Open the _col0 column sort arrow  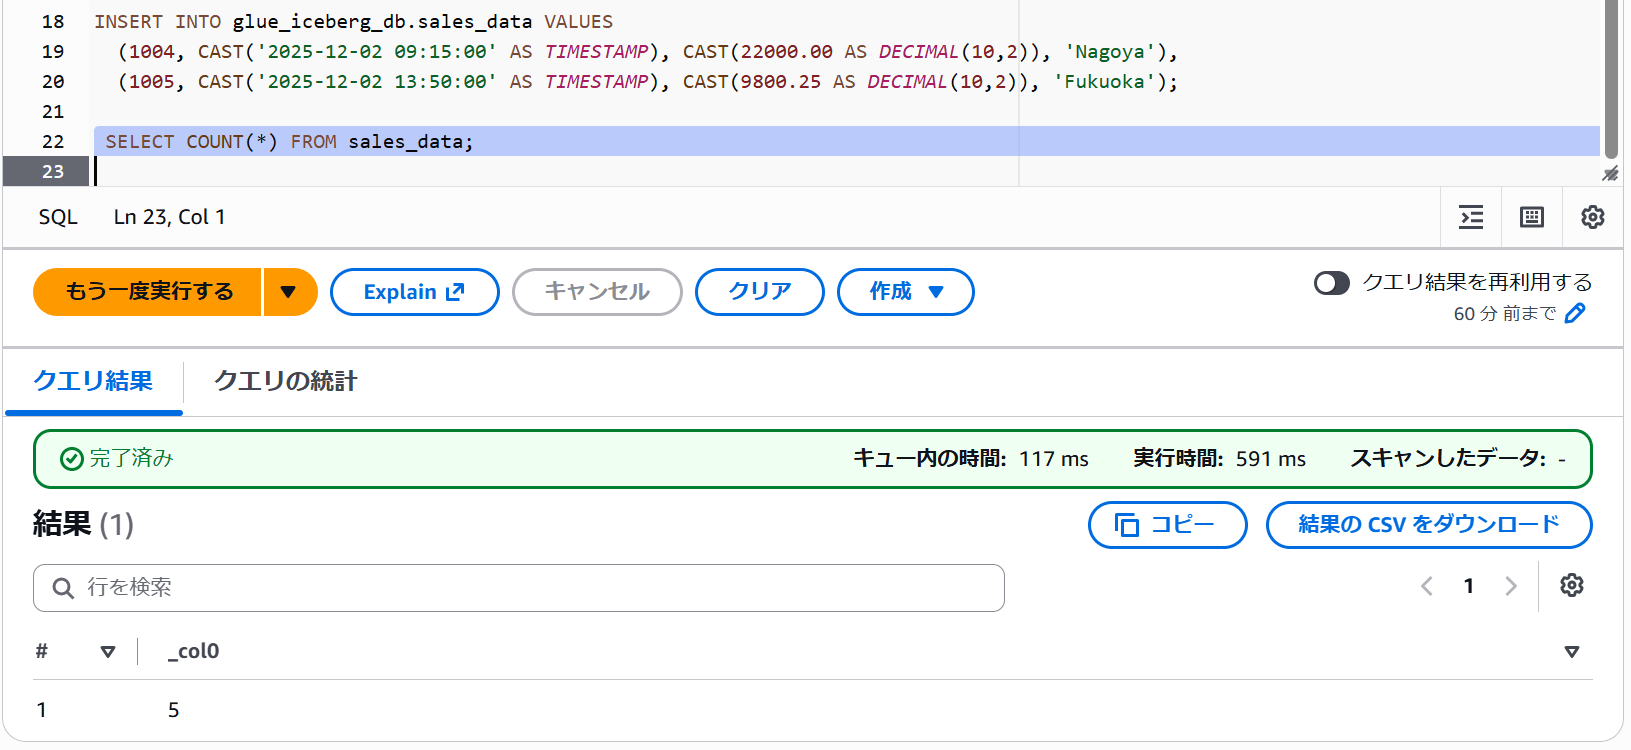1572,652
